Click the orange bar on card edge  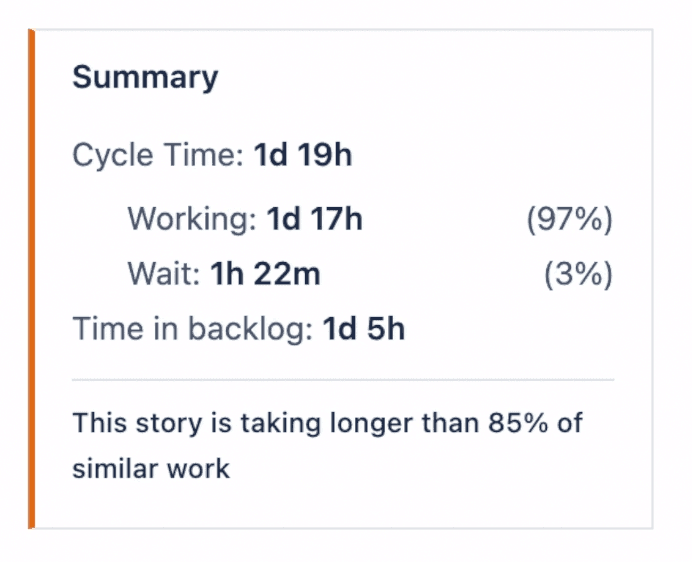point(31,279)
